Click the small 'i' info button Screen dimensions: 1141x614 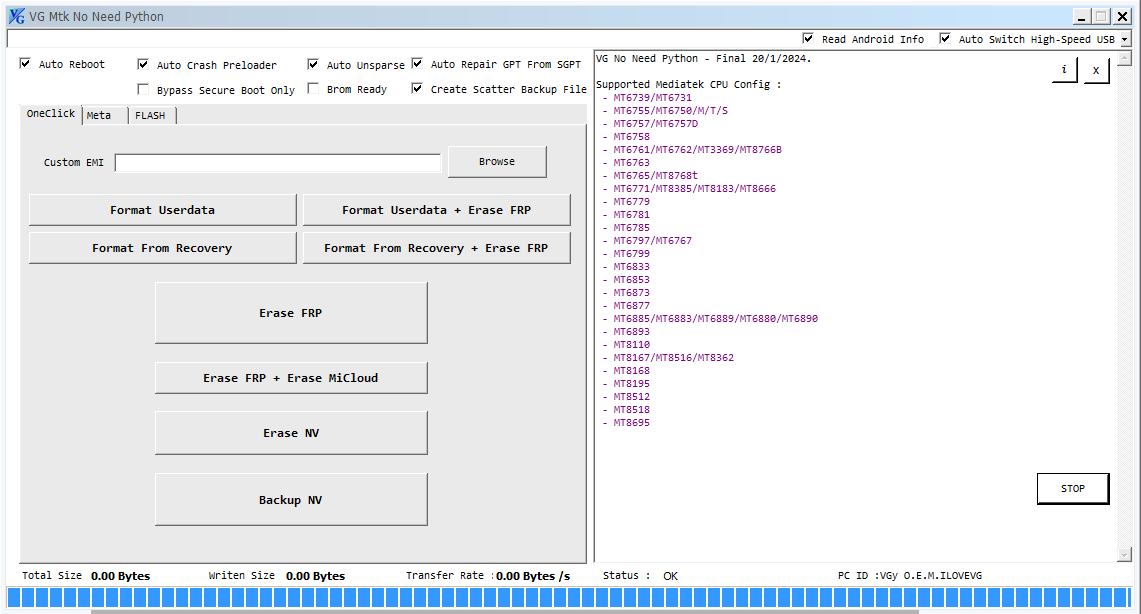[1064, 70]
